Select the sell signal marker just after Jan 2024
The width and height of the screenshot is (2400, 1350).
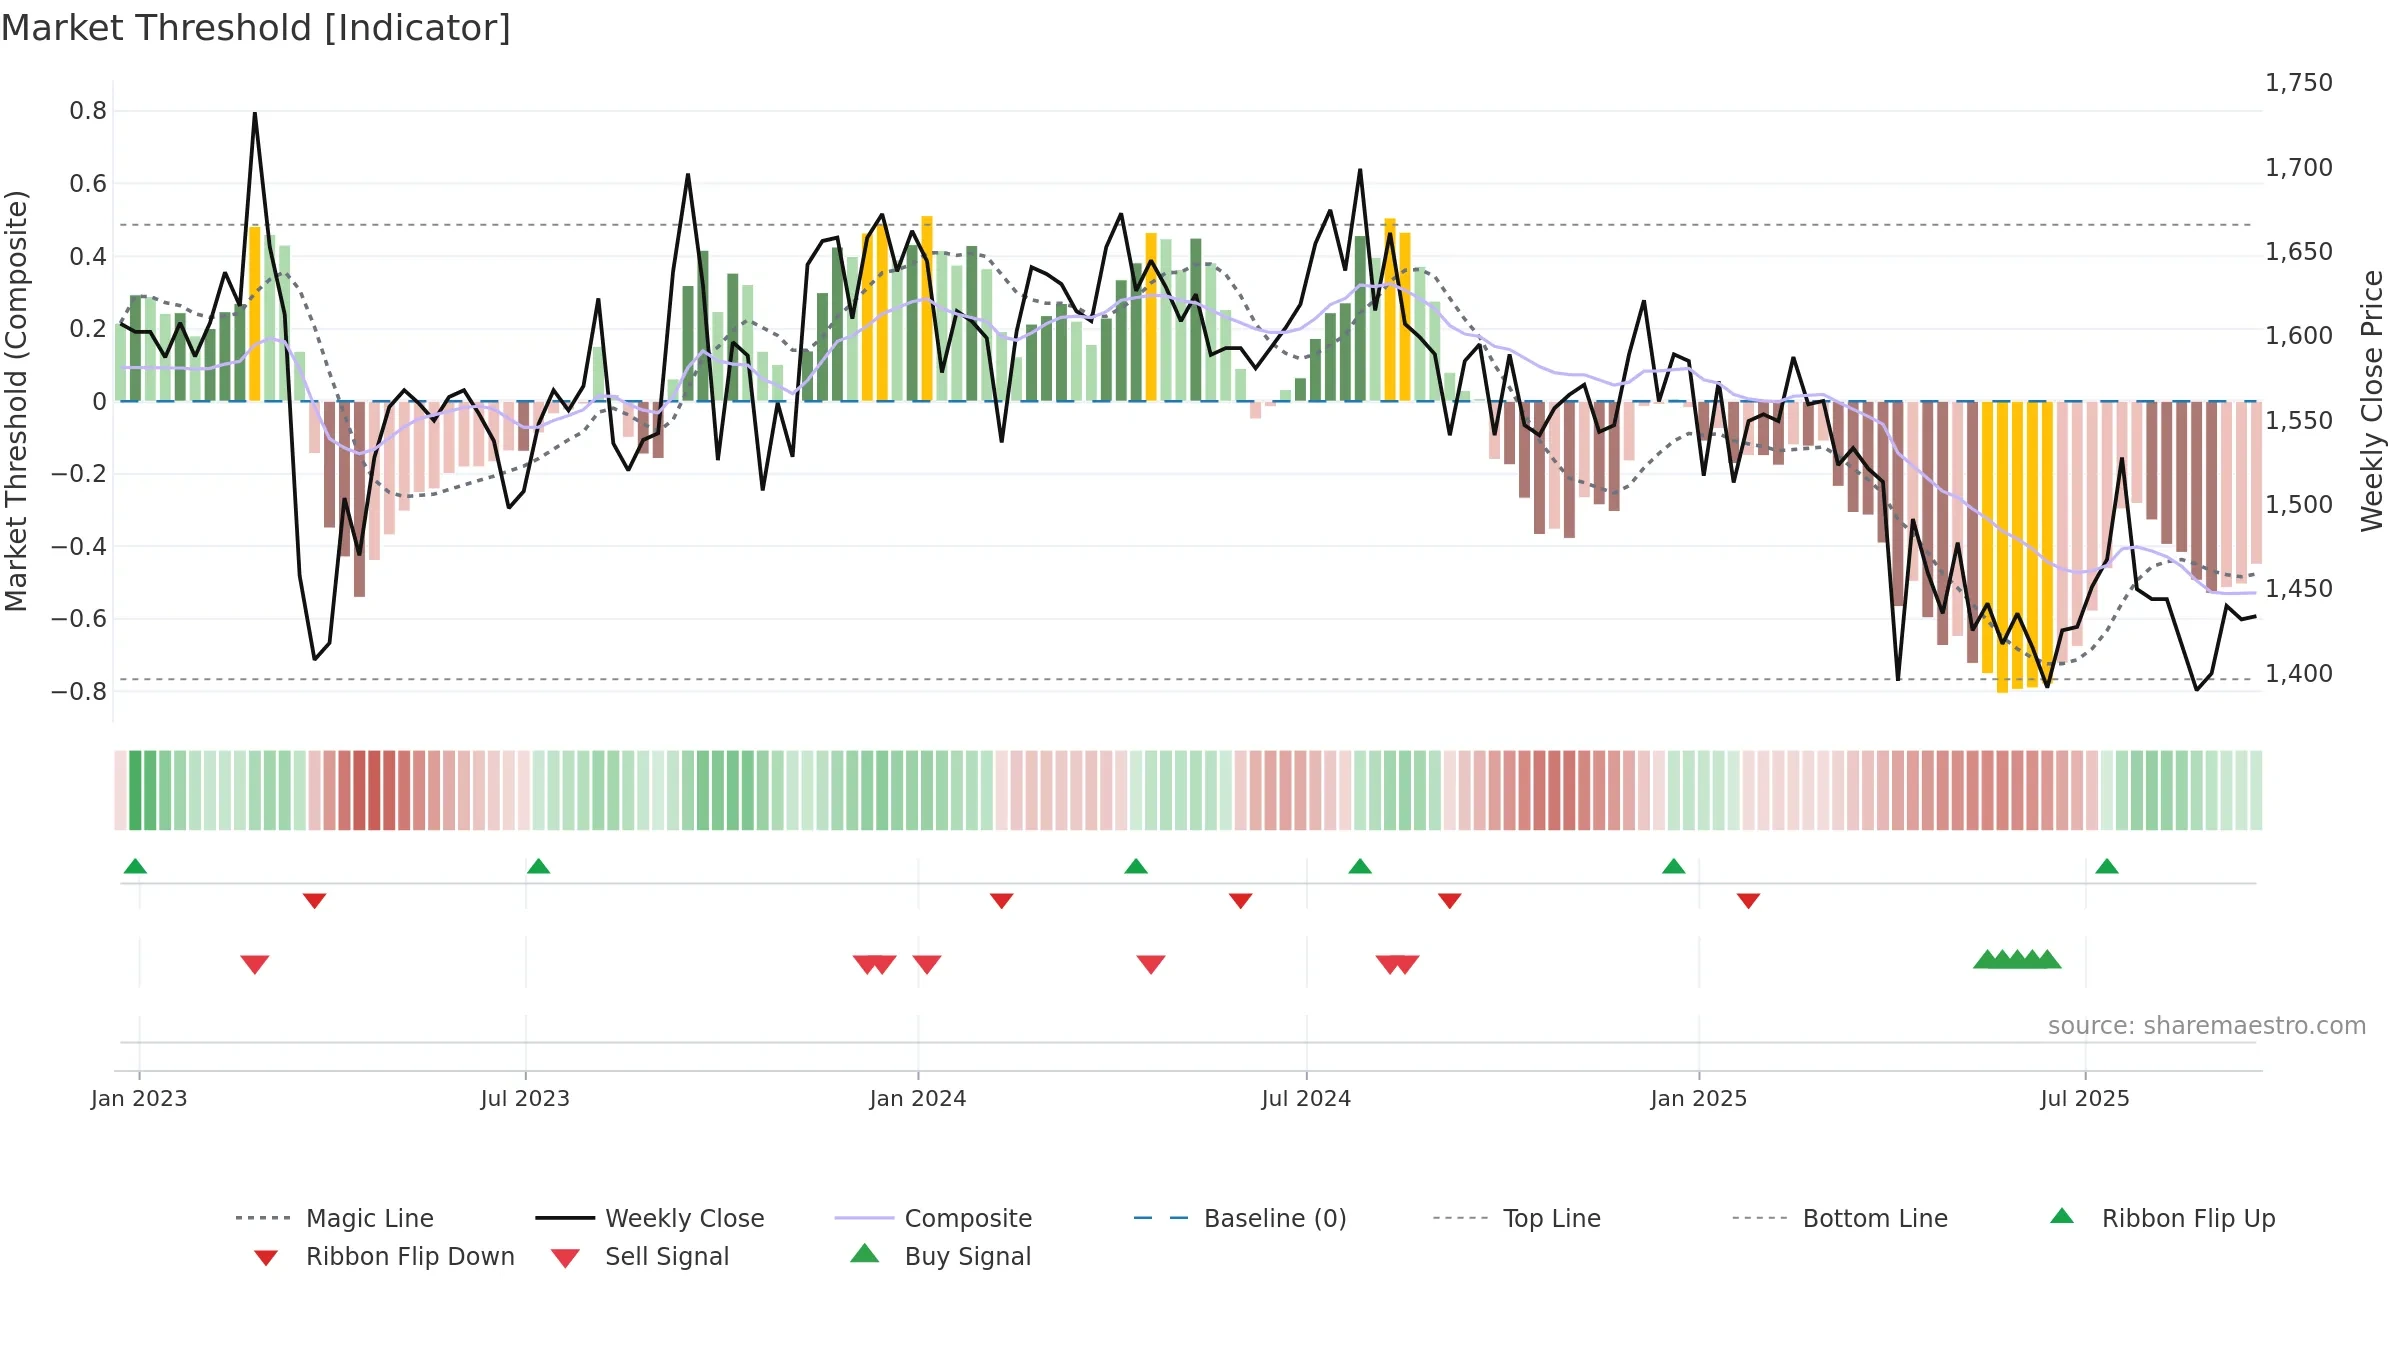(x=927, y=964)
